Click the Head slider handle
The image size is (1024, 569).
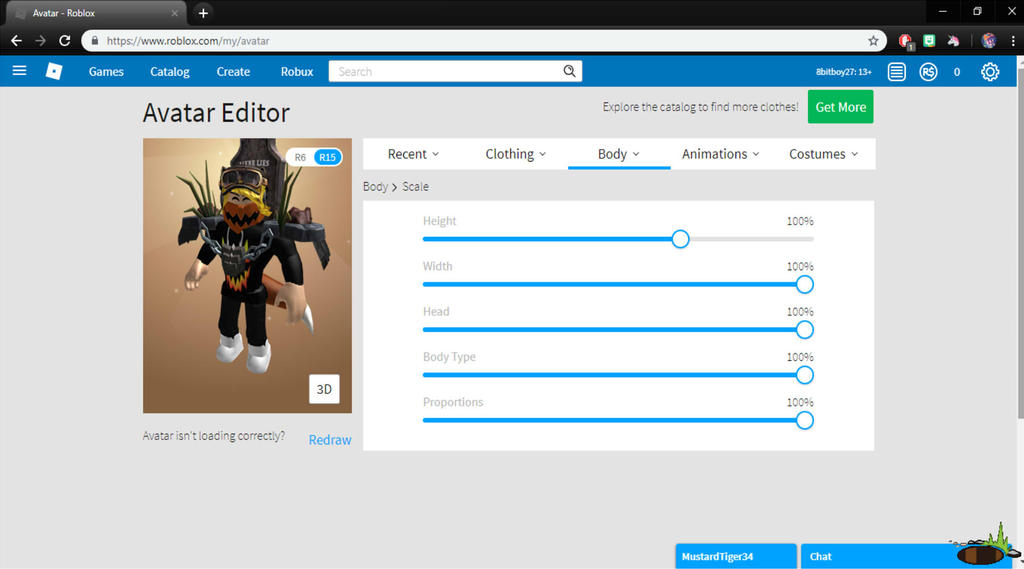(805, 330)
